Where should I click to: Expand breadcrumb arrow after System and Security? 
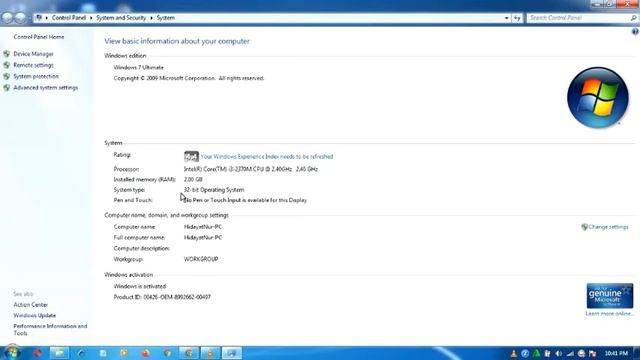[151, 18]
